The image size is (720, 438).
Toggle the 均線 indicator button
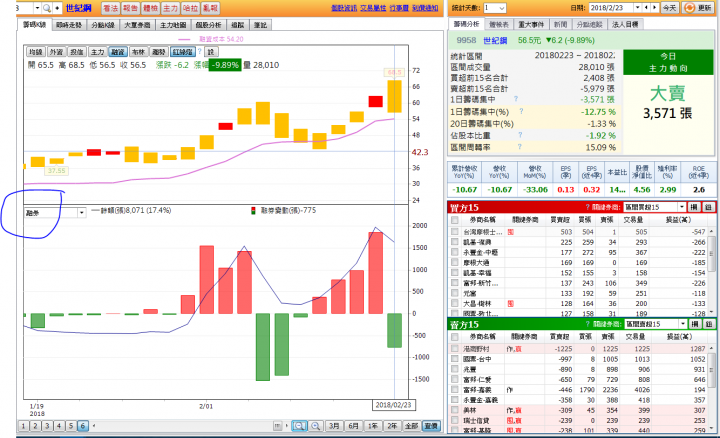[35, 52]
